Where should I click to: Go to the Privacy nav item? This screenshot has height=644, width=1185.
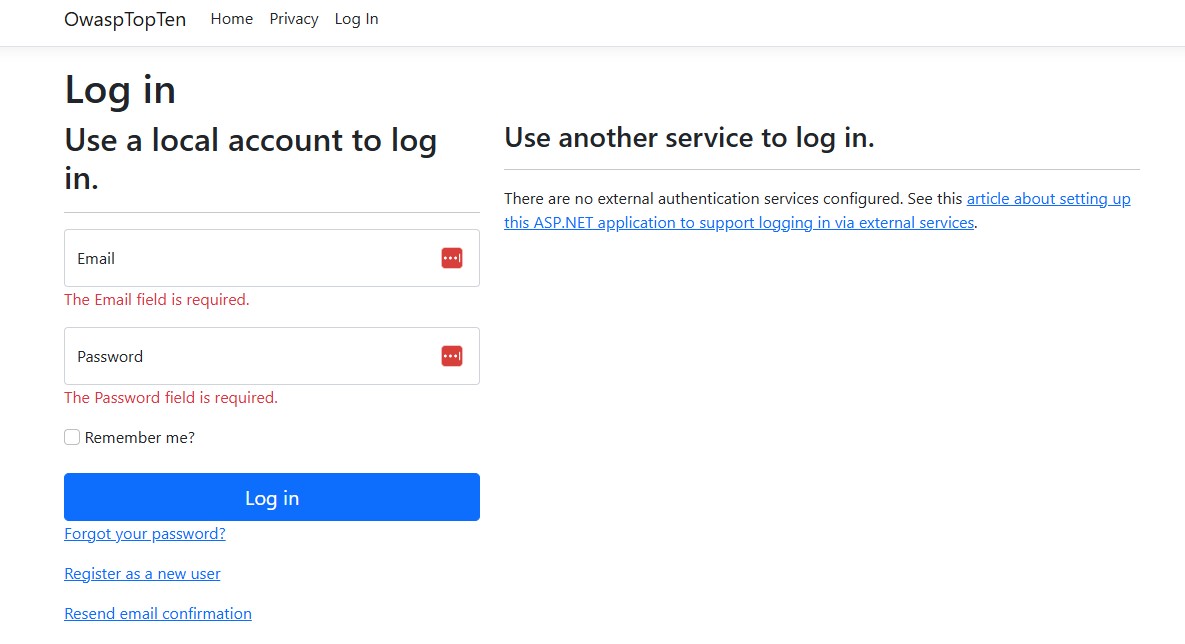pyautogui.click(x=294, y=19)
